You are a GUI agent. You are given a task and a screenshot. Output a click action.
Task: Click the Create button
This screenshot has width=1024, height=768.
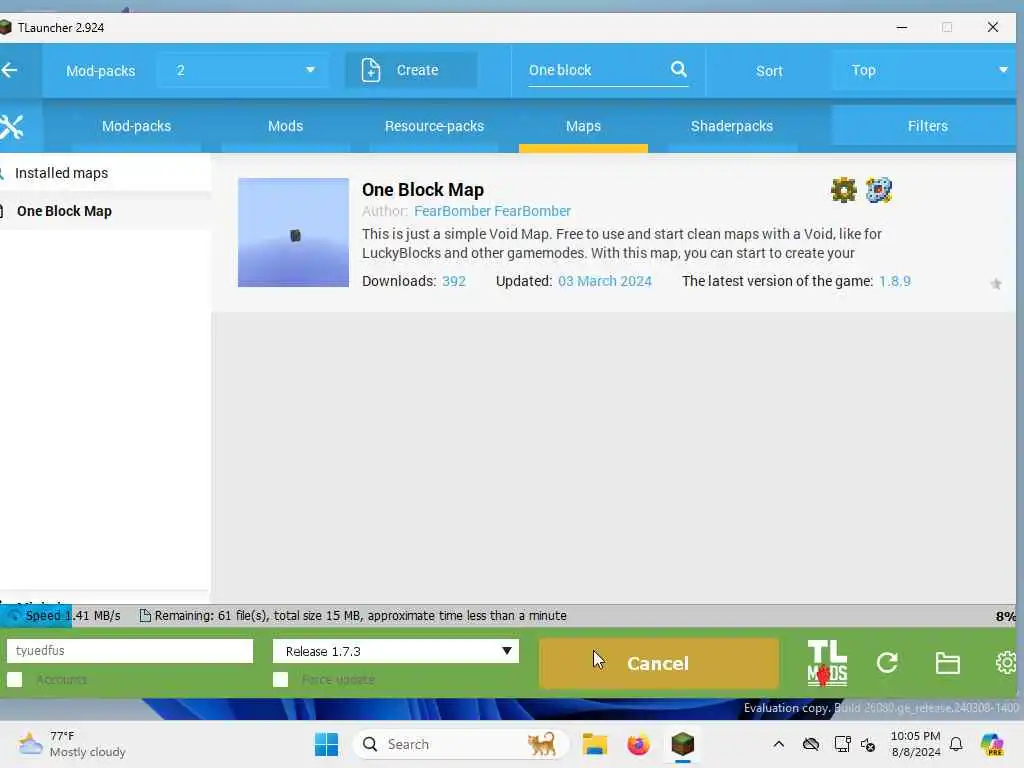point(411,70)
